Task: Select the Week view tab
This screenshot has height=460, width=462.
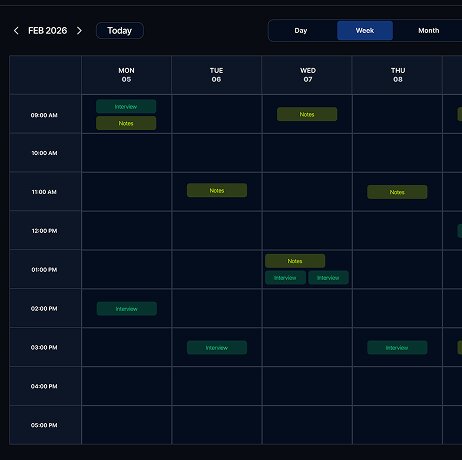Action: click(x=365, y=31)
